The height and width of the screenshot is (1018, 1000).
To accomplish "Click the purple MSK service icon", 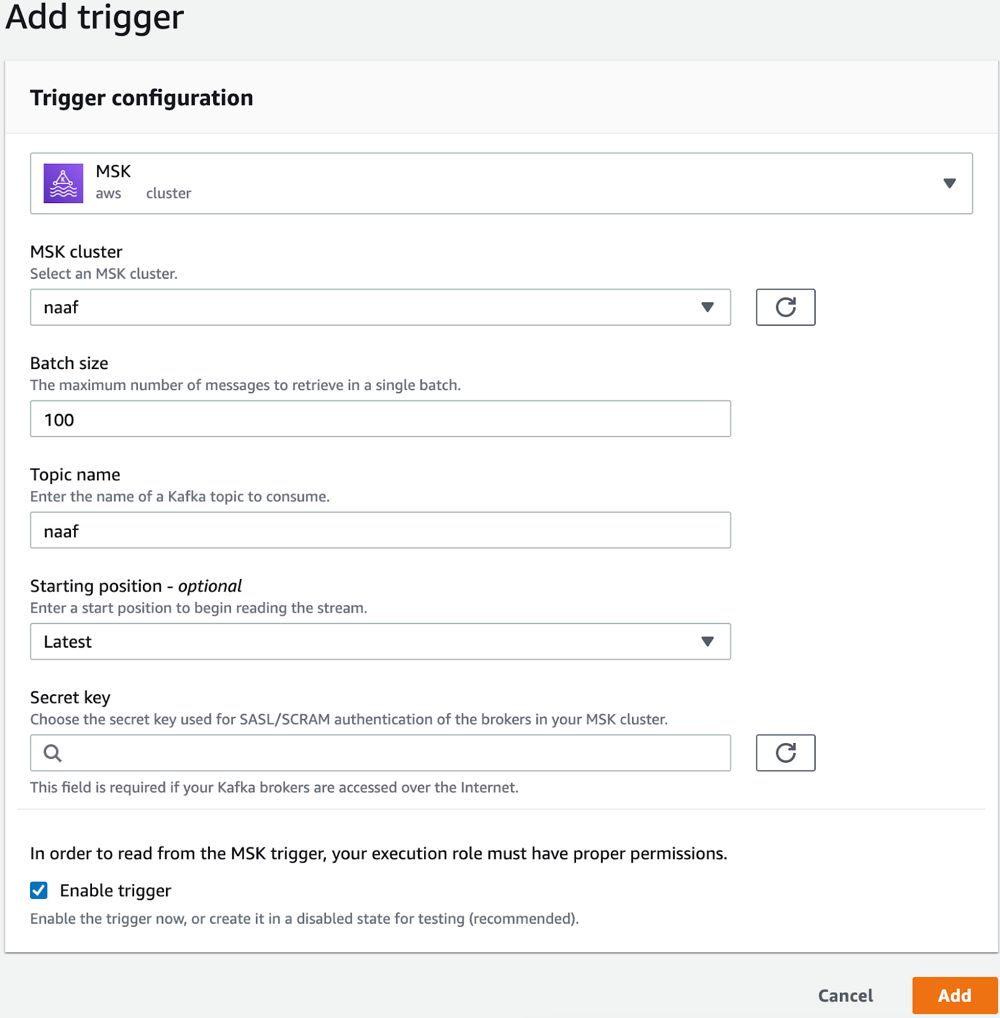I will pos(63,183).
